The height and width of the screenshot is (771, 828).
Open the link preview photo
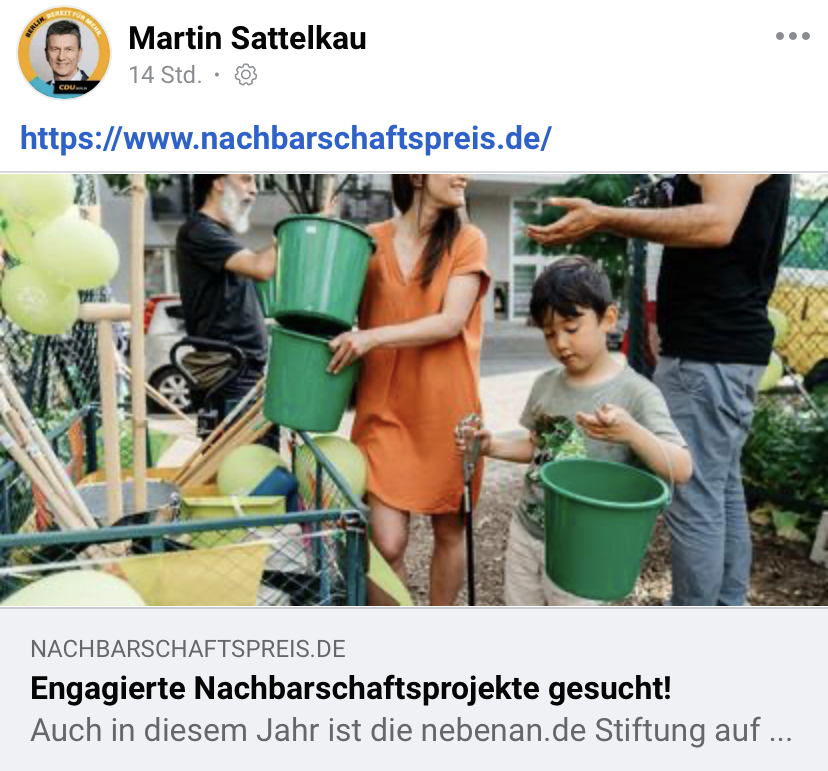[x=414, y=390]
